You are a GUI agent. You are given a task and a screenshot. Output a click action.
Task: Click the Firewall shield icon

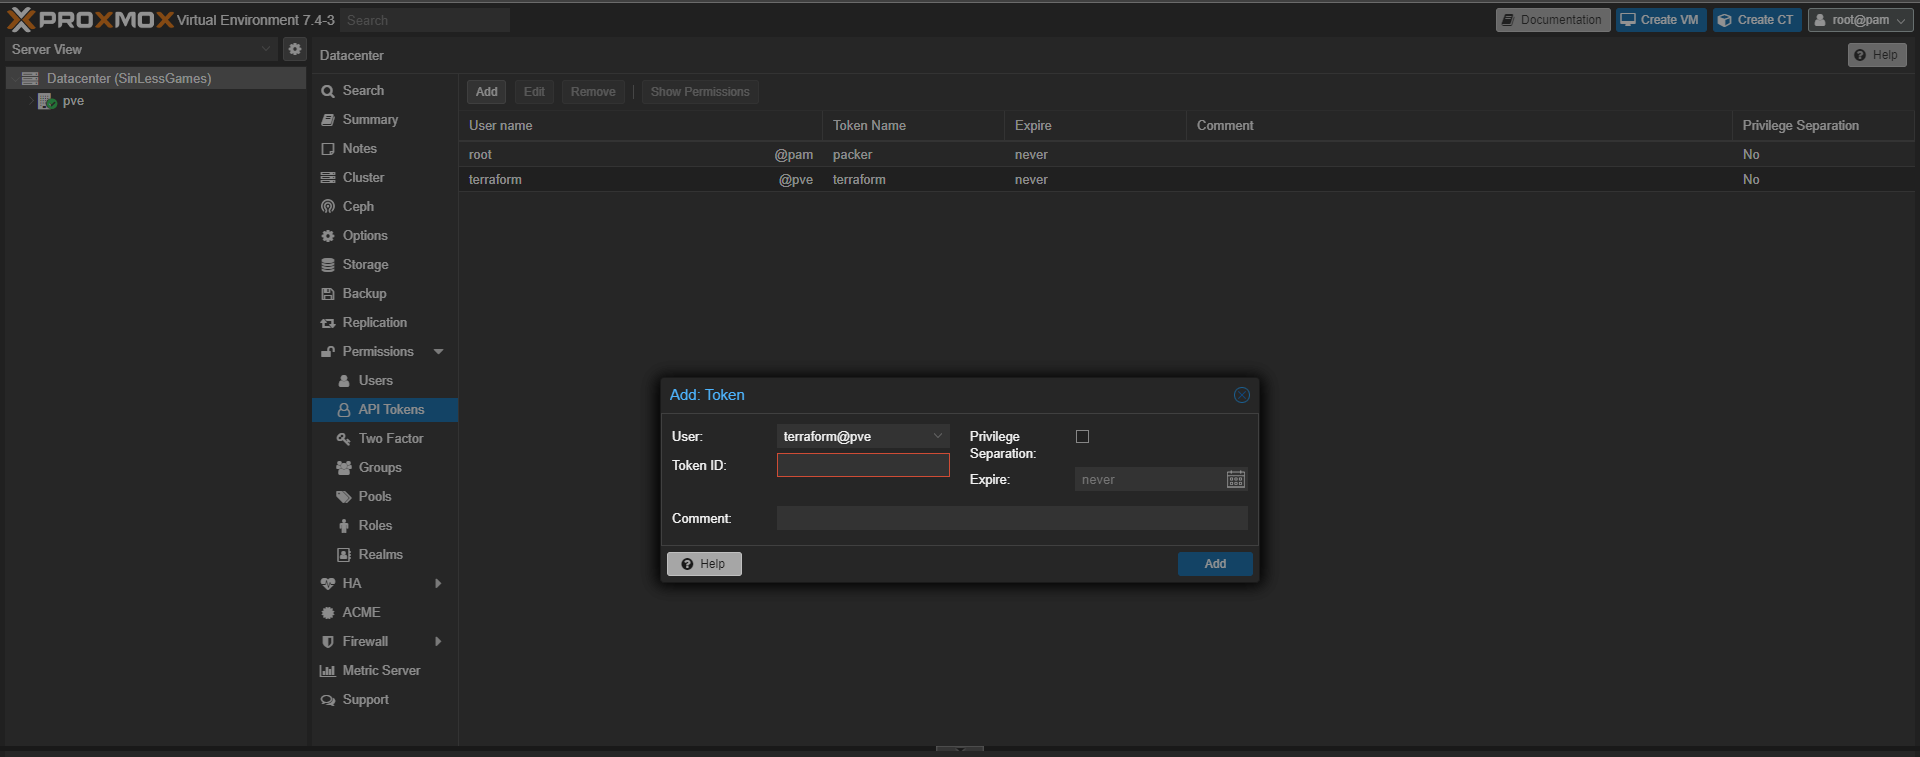[x=328, y=642]
